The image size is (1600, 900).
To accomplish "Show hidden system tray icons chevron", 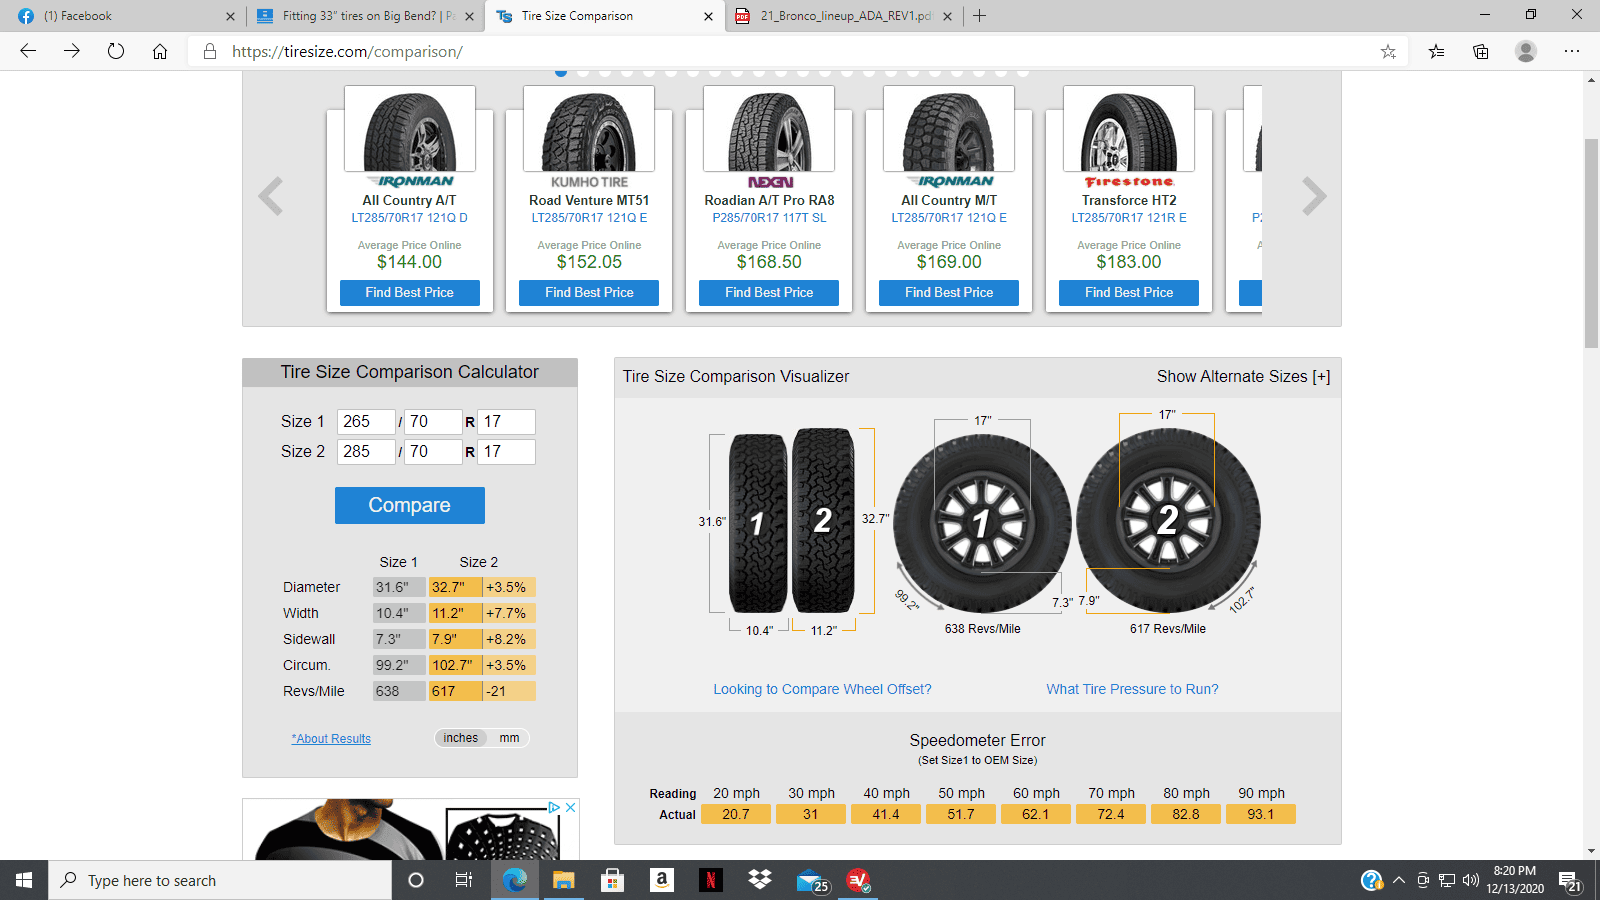I will 1399,880.
